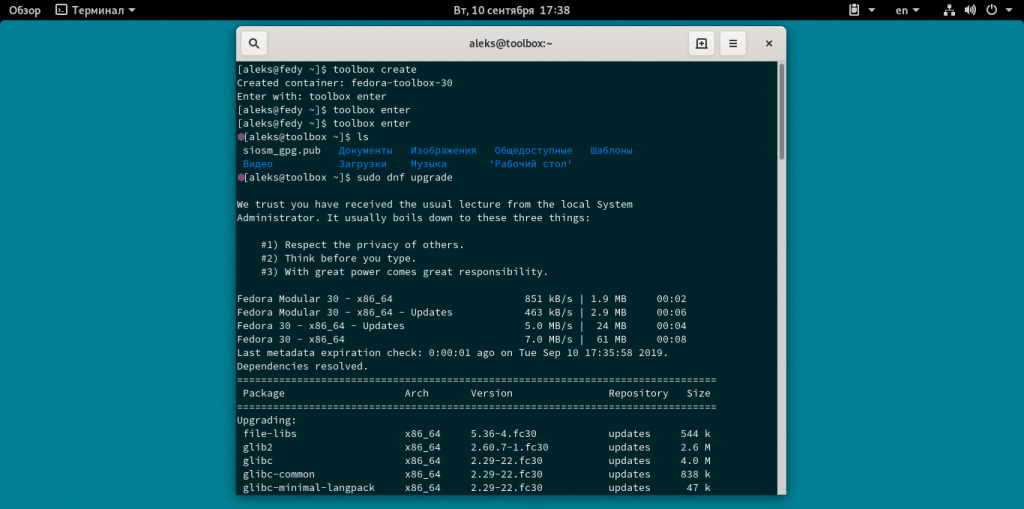Click the Загрузки folder name in ls output
The height and width of the screenshot is (509, 1024).
[x=362, y=163]
